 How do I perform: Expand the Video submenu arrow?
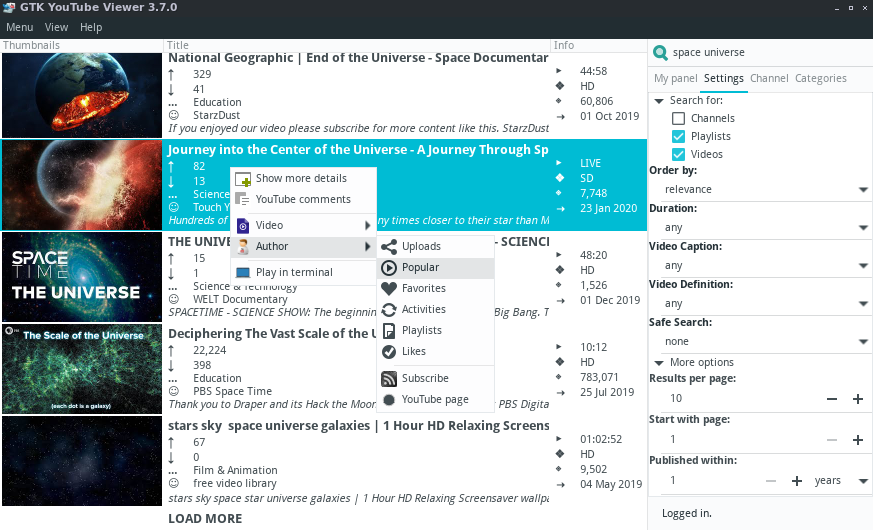tap(367, 225)
